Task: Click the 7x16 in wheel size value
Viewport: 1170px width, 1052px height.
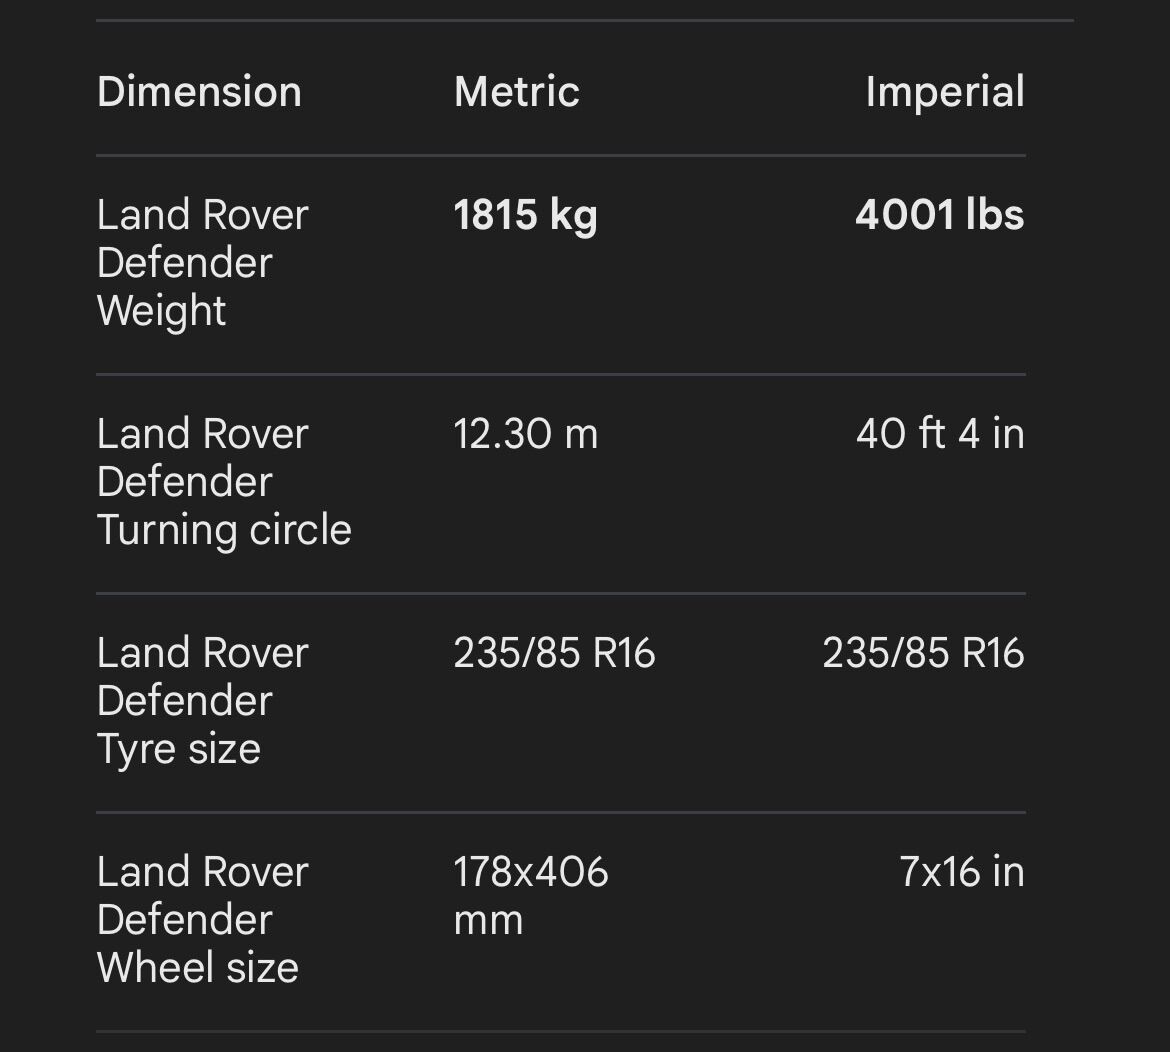Action: coord(962,871)
